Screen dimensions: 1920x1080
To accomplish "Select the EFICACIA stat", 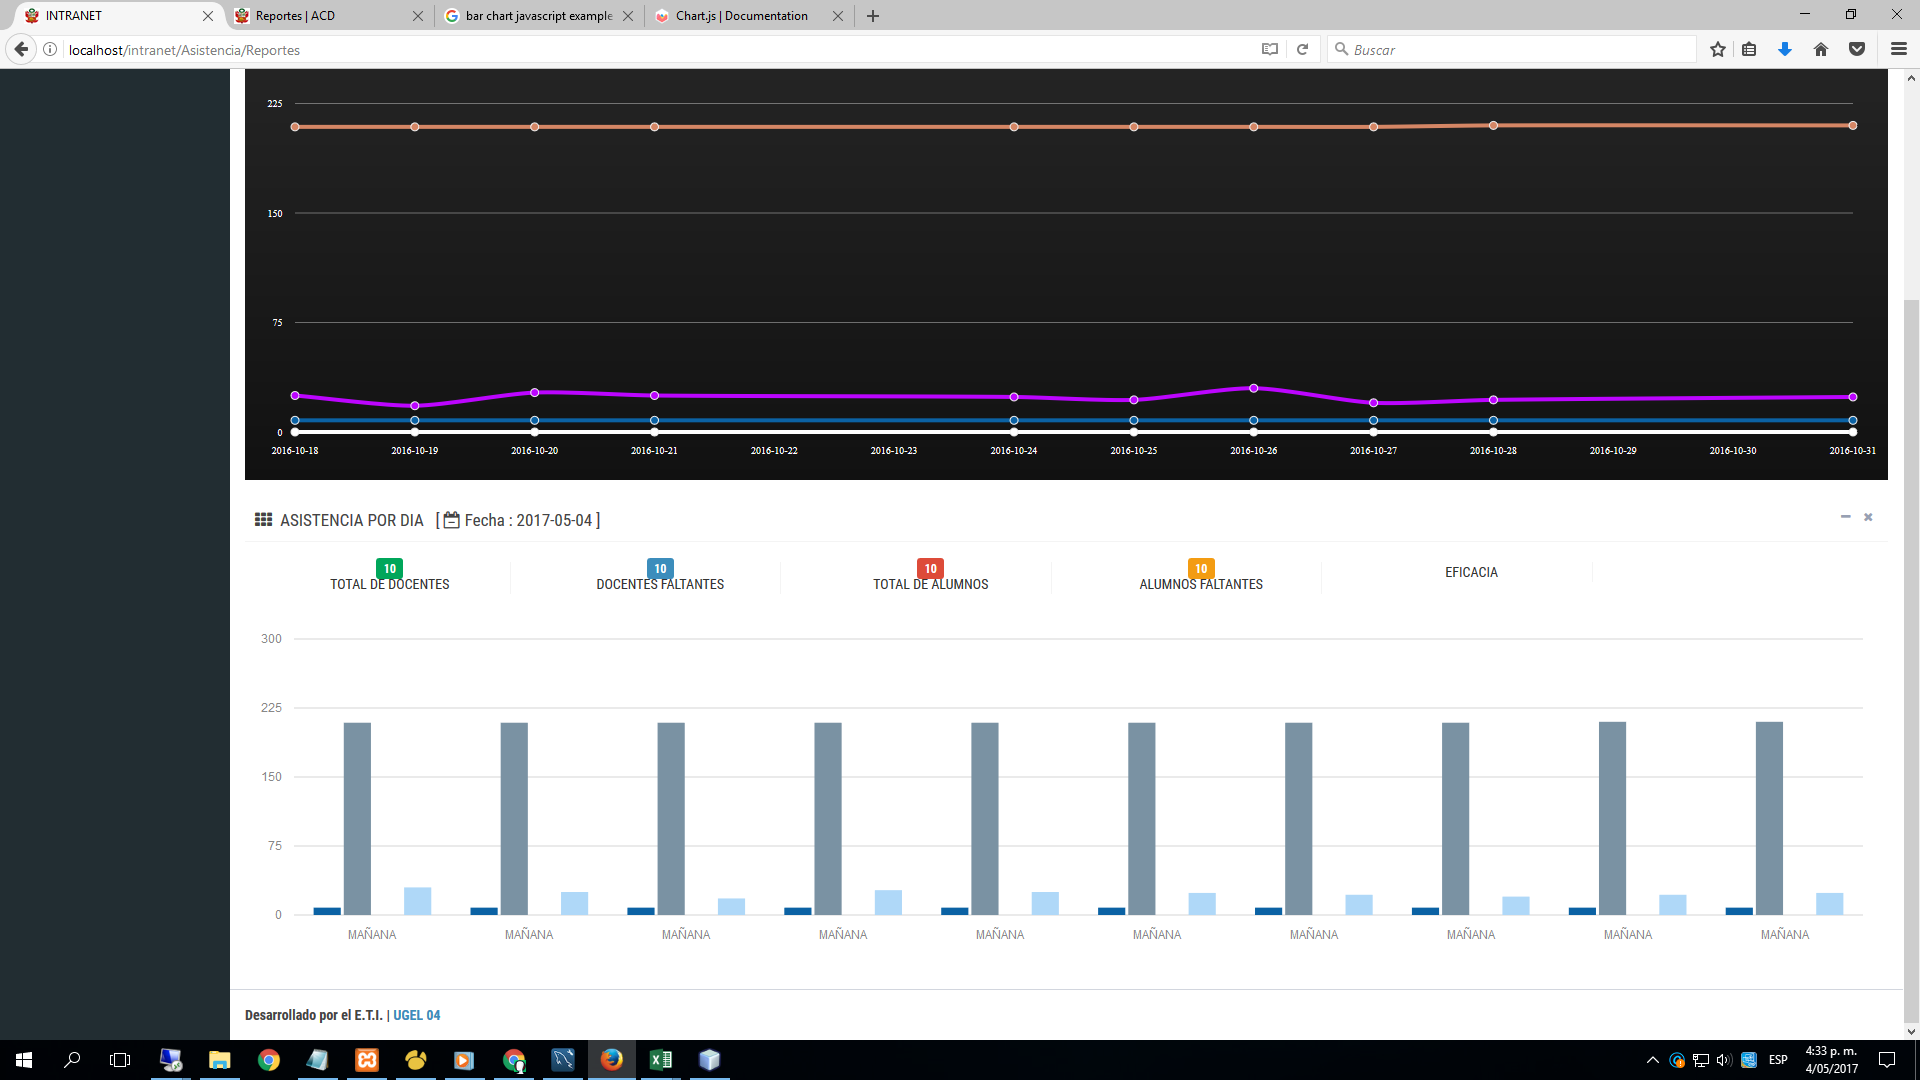I will point(1471,572).
